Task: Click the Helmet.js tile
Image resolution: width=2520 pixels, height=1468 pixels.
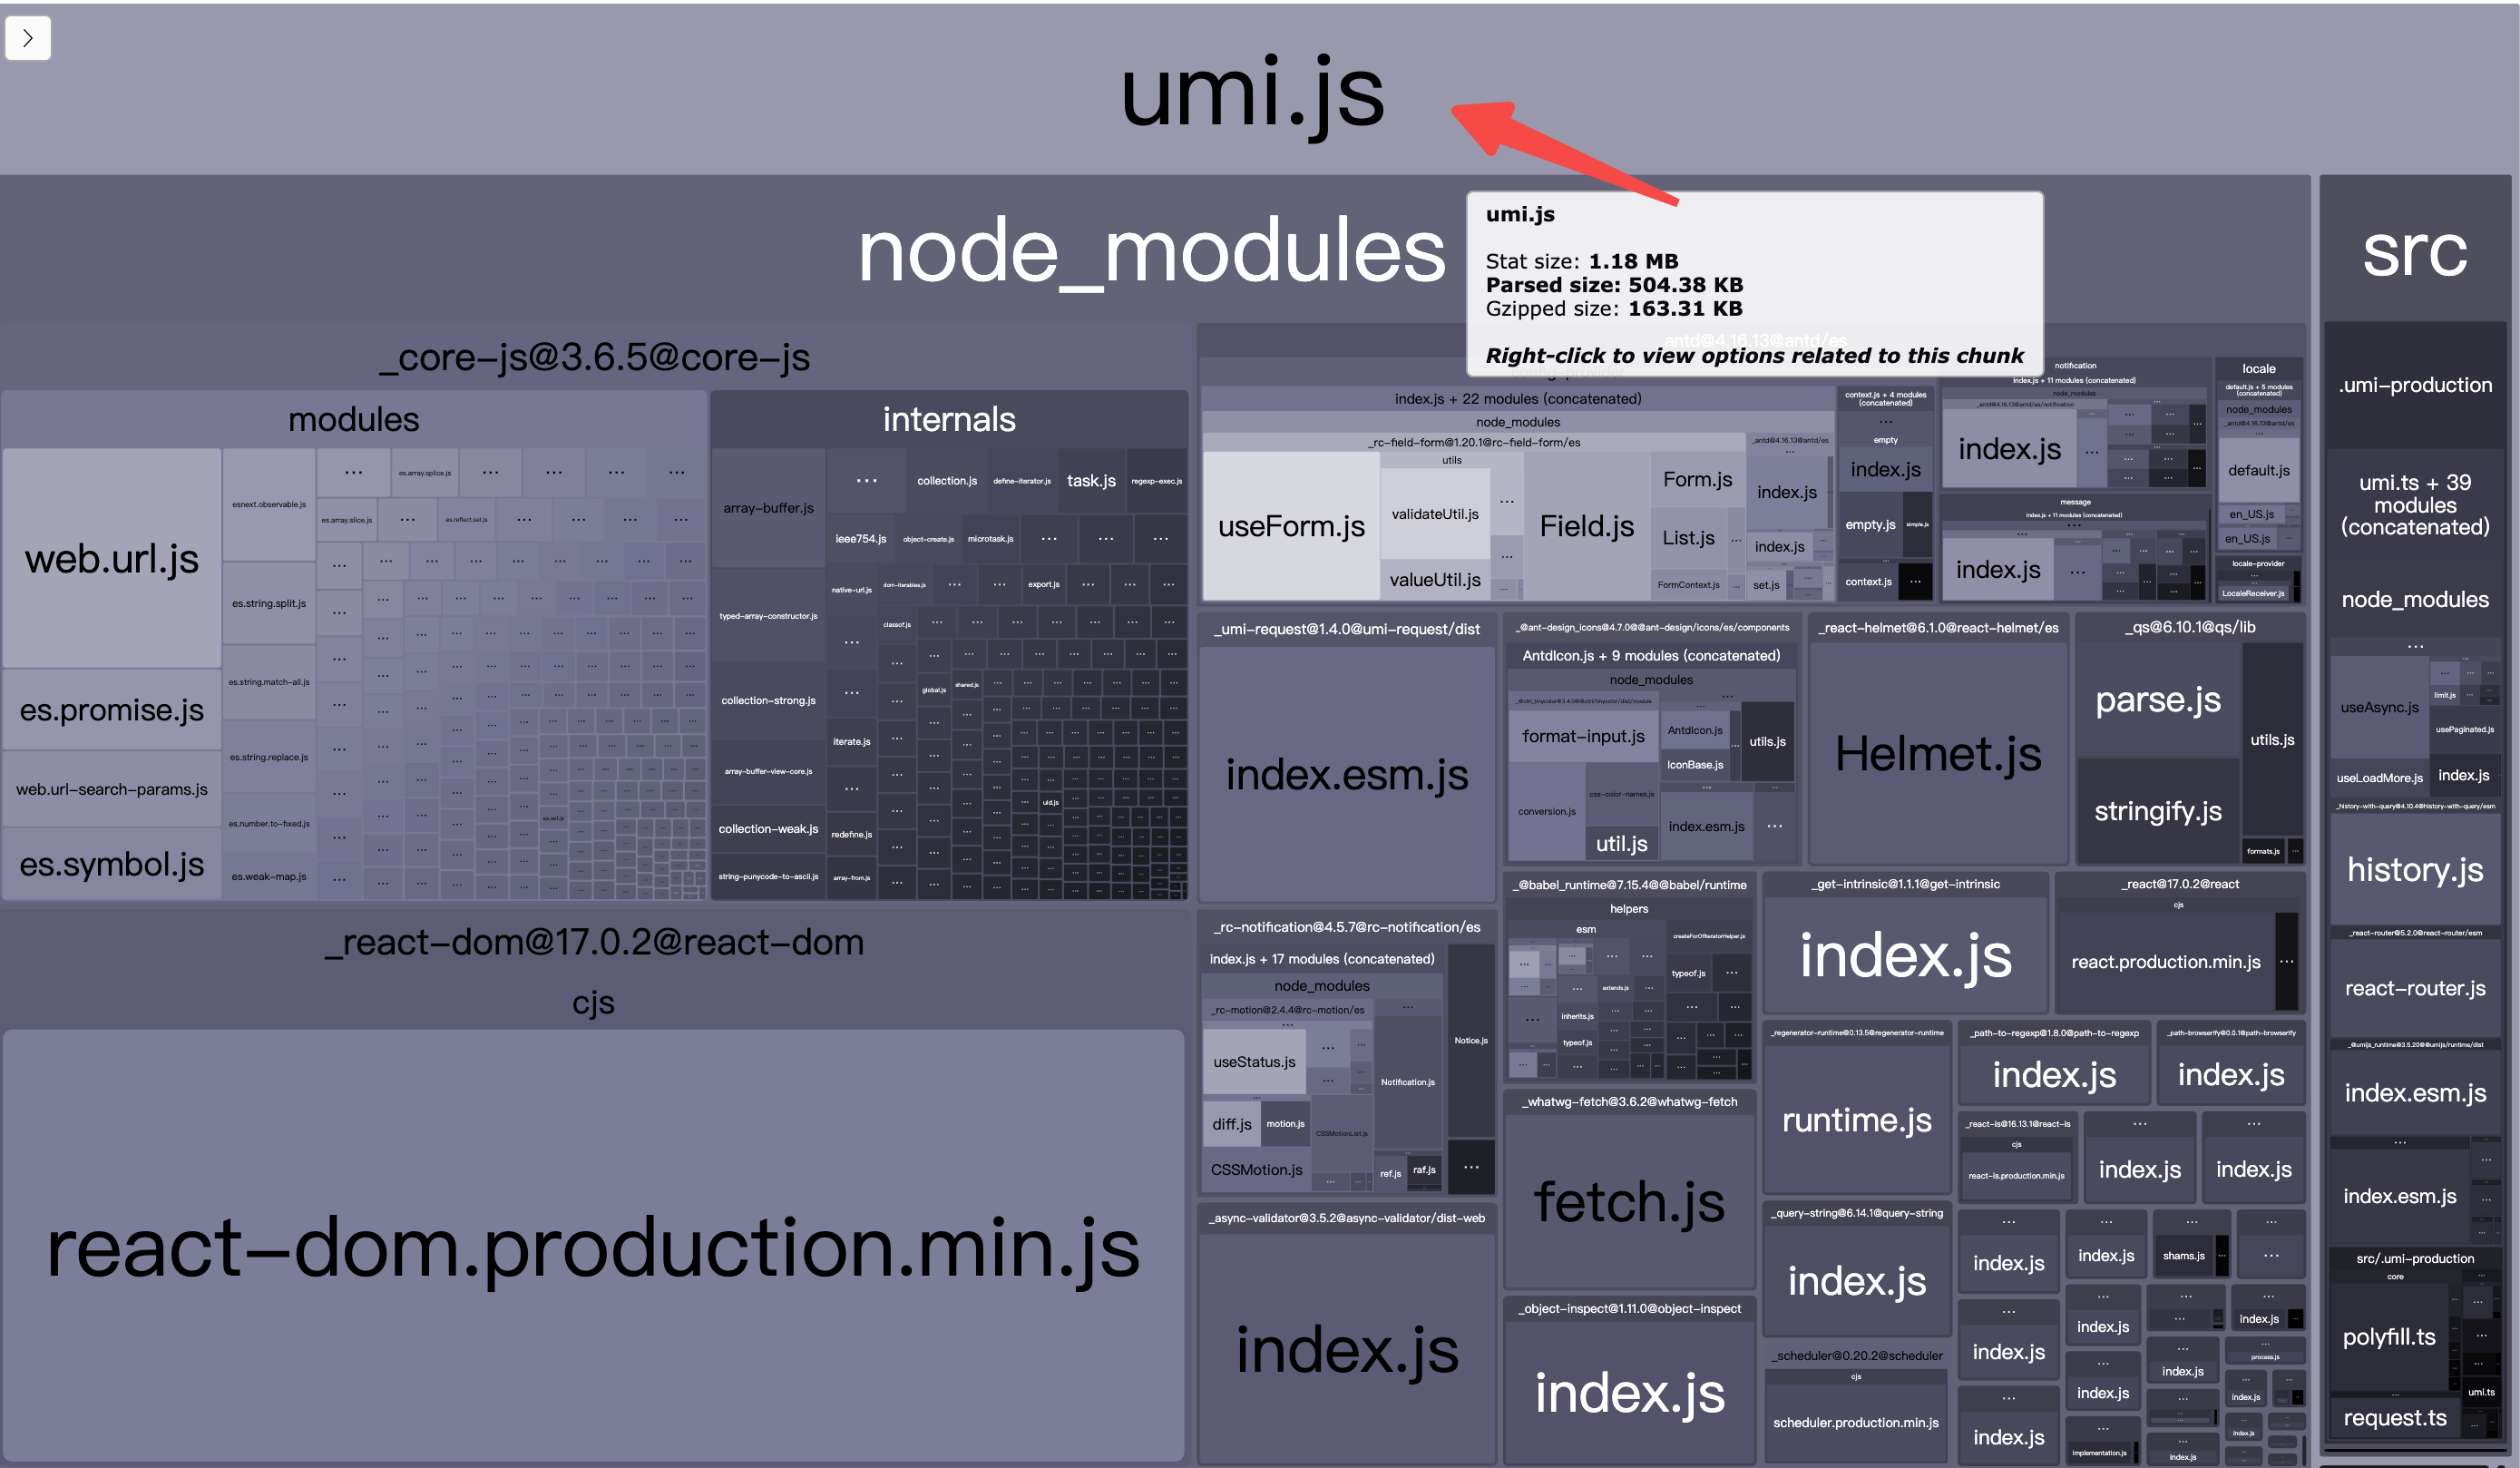Action: coord(1937,753)
